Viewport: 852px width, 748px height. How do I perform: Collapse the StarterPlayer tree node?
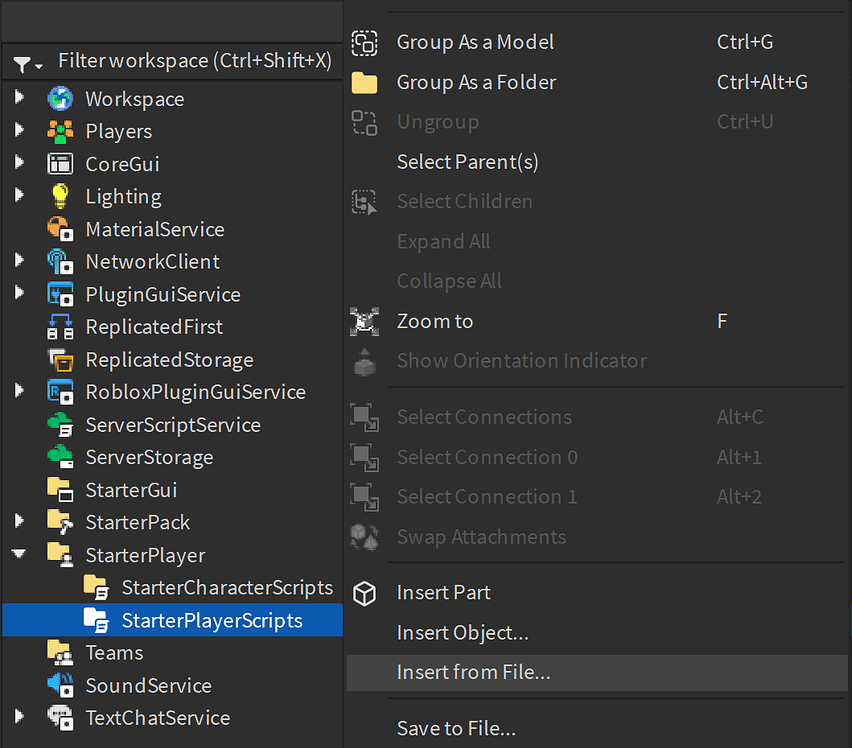(19, 554)
